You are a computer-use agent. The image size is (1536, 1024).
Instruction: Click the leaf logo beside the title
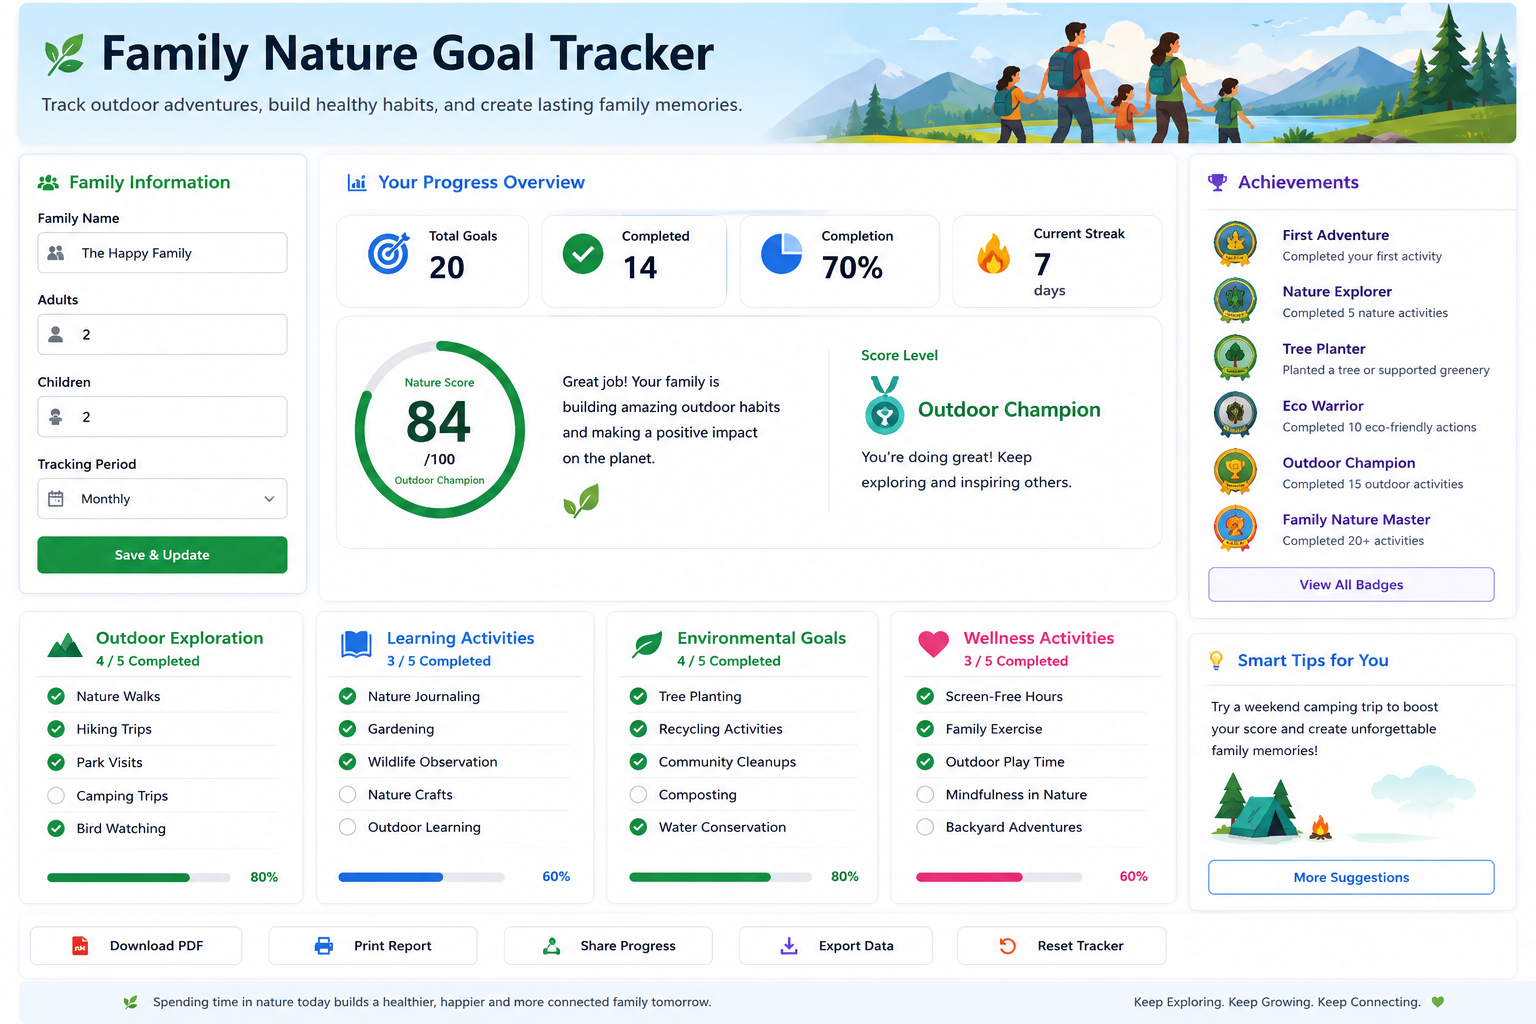pyautogui.click(x=65, y=55)
